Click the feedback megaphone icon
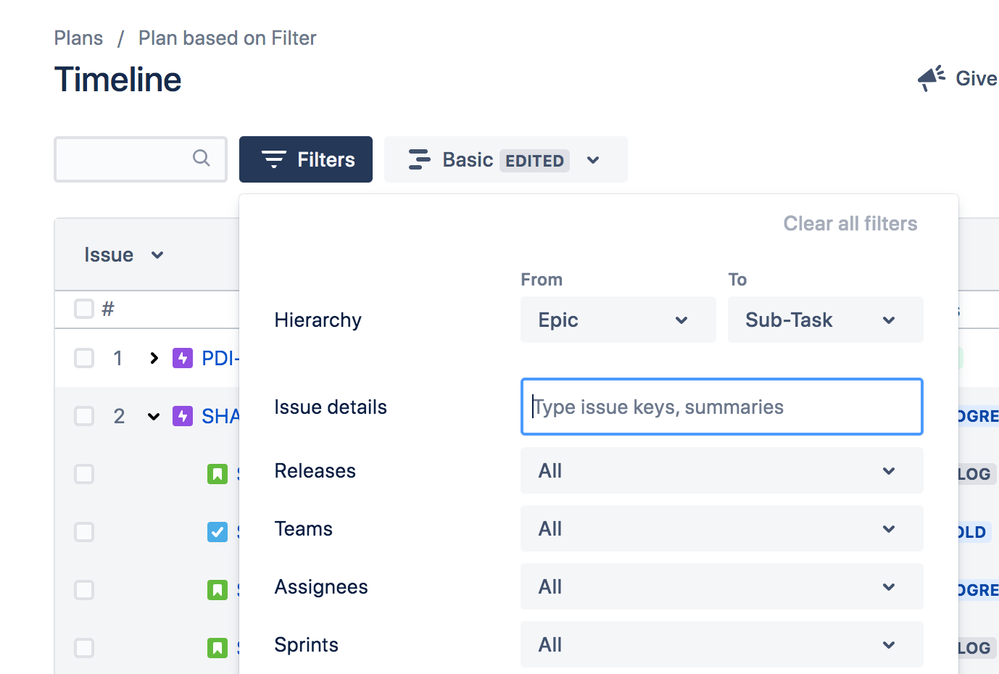 tap(931, 78)
